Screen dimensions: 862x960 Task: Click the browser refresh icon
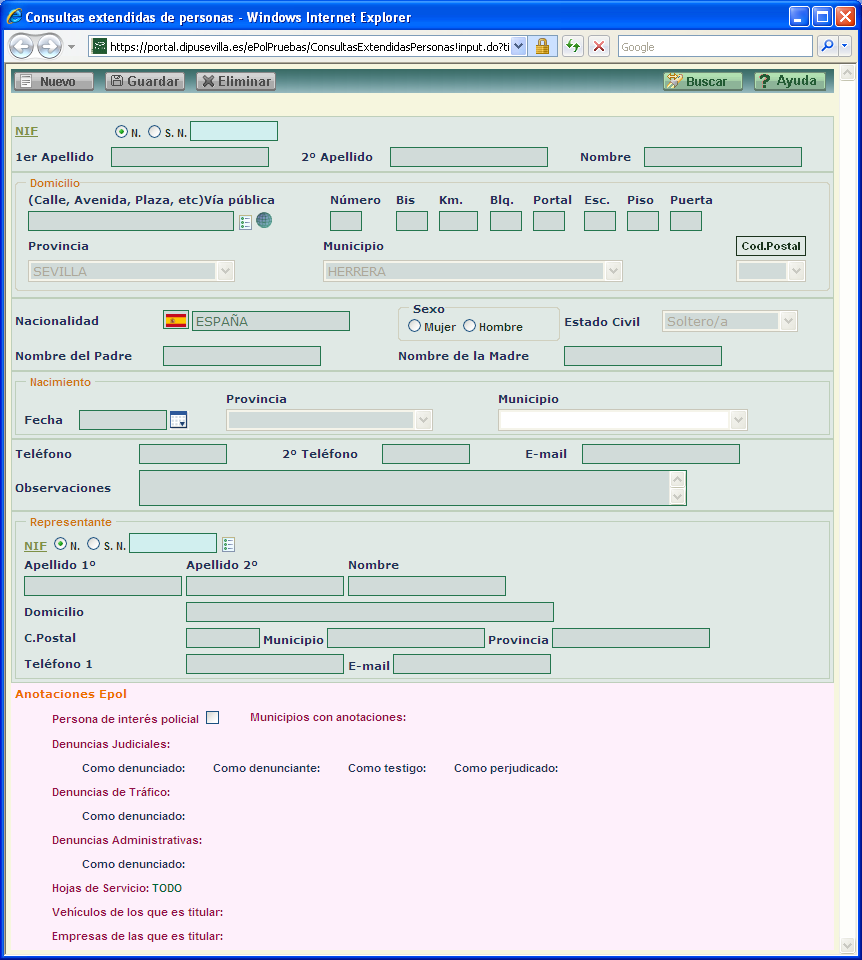pyautogui.click(x=573, y=47)
